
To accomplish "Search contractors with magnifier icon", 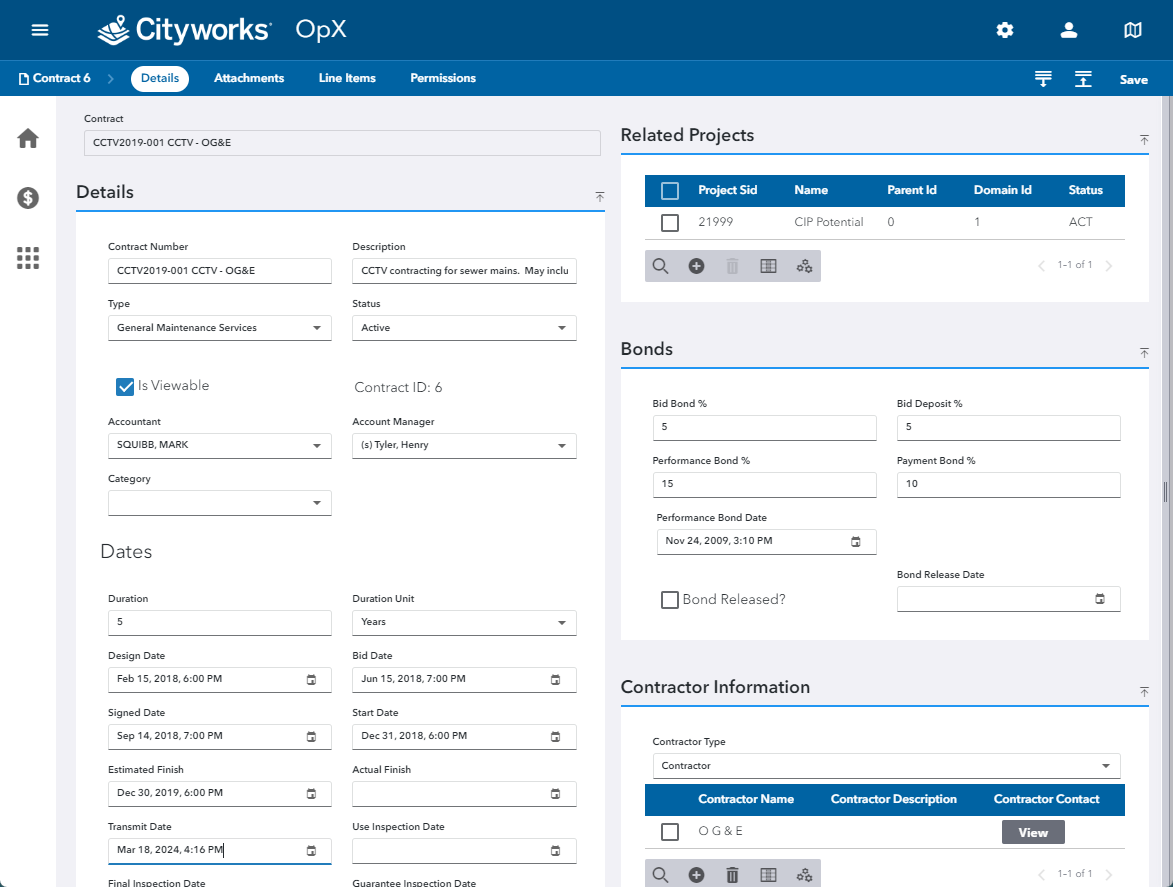I will coord(660,875).
